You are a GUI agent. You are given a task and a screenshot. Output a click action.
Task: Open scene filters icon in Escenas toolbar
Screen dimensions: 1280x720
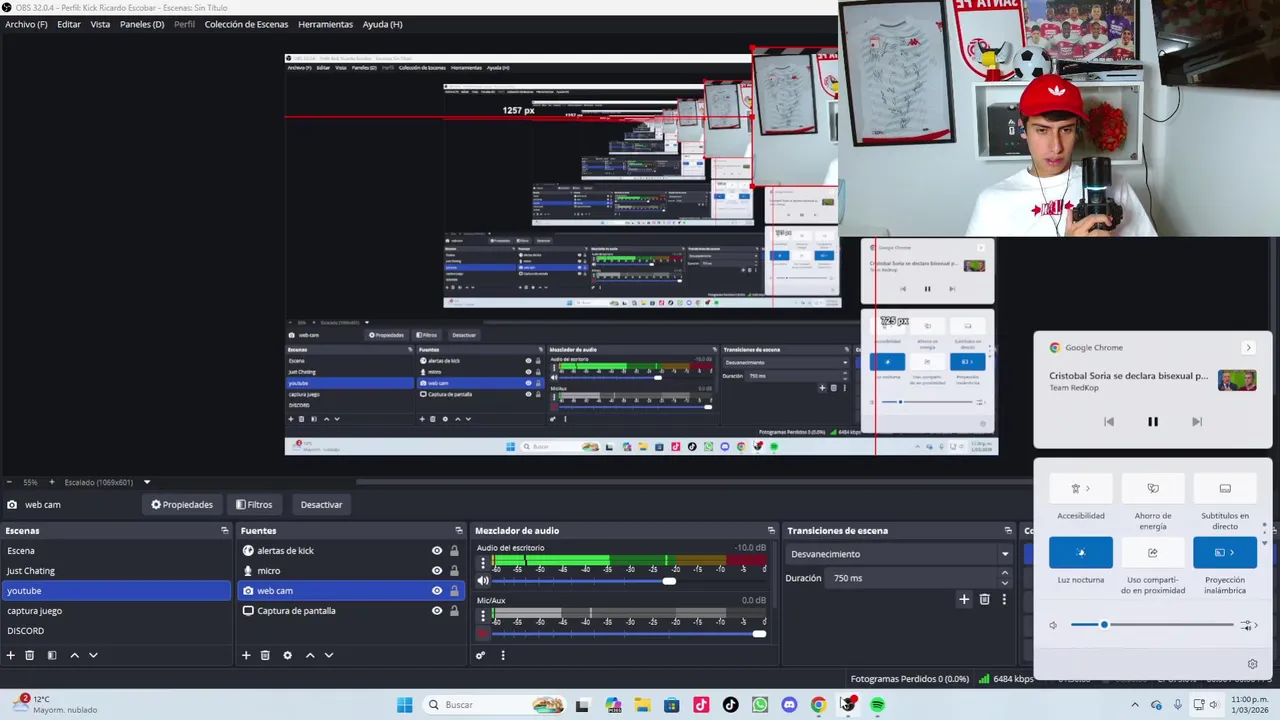coord(52,655)
